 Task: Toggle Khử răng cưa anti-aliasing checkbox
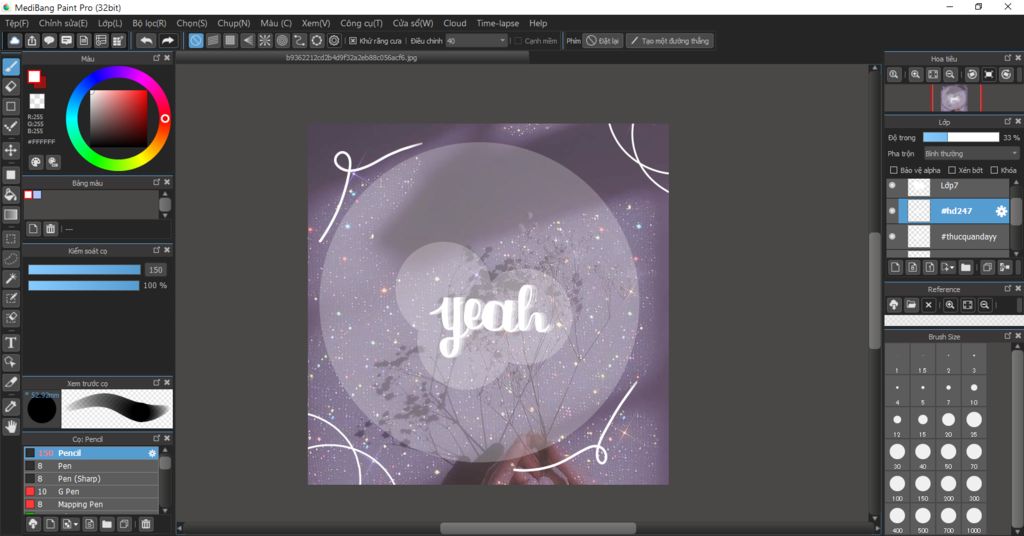coord(353,40)
